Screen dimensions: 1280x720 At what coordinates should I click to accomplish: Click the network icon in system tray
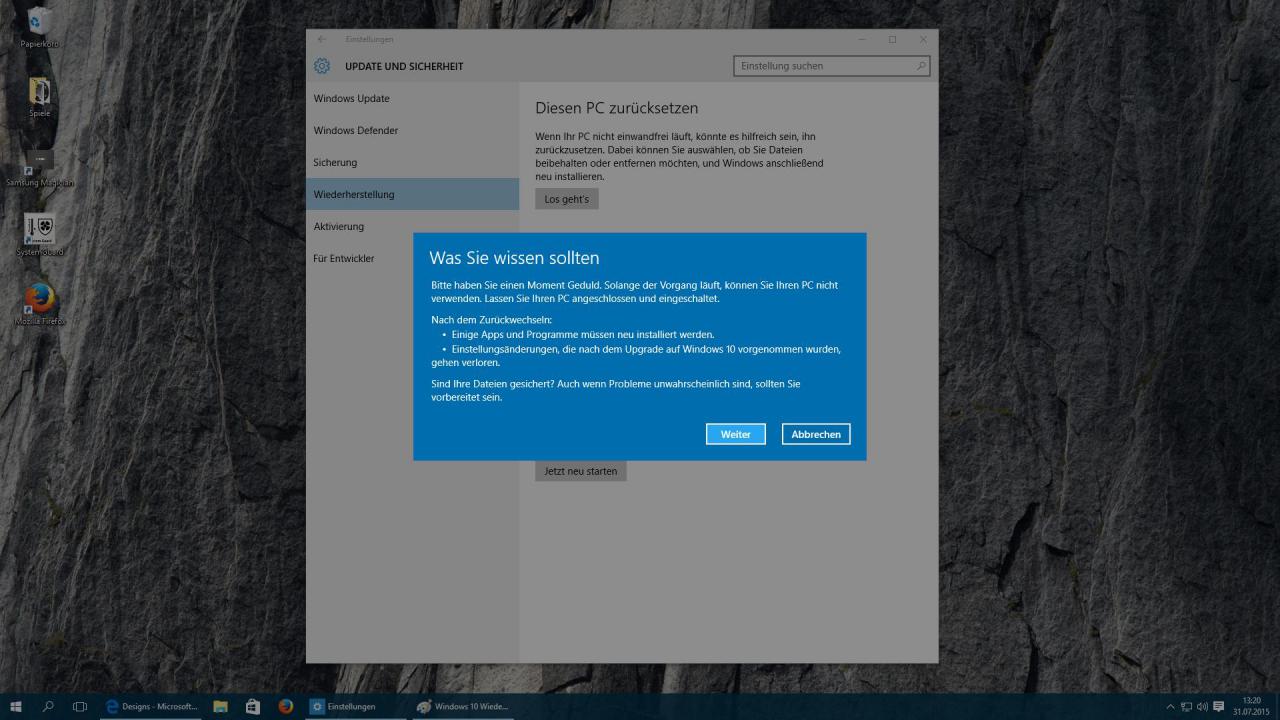[x=1186, y=707]
